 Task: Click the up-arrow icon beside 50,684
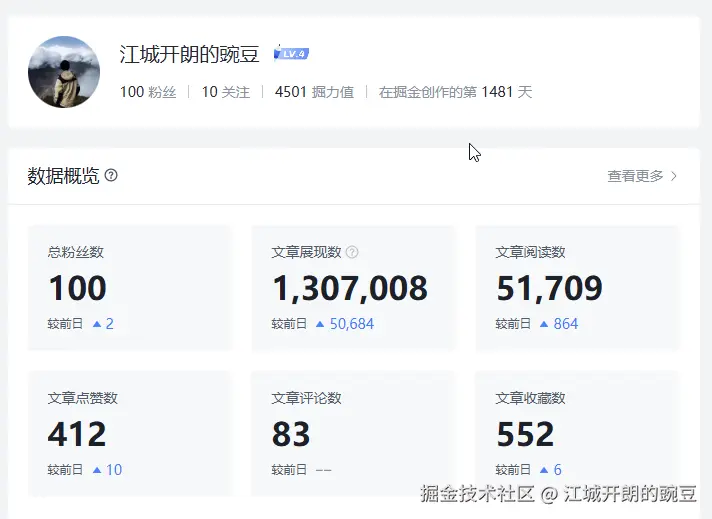(320, 324)
